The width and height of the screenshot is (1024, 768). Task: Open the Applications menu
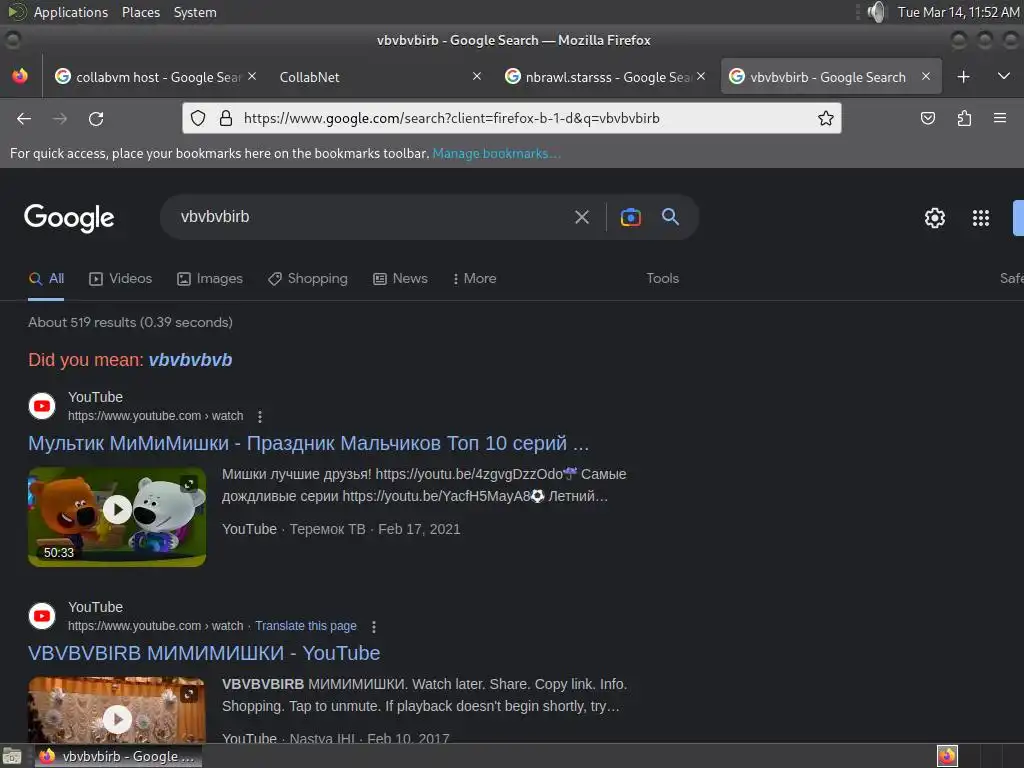pos(71,12)
